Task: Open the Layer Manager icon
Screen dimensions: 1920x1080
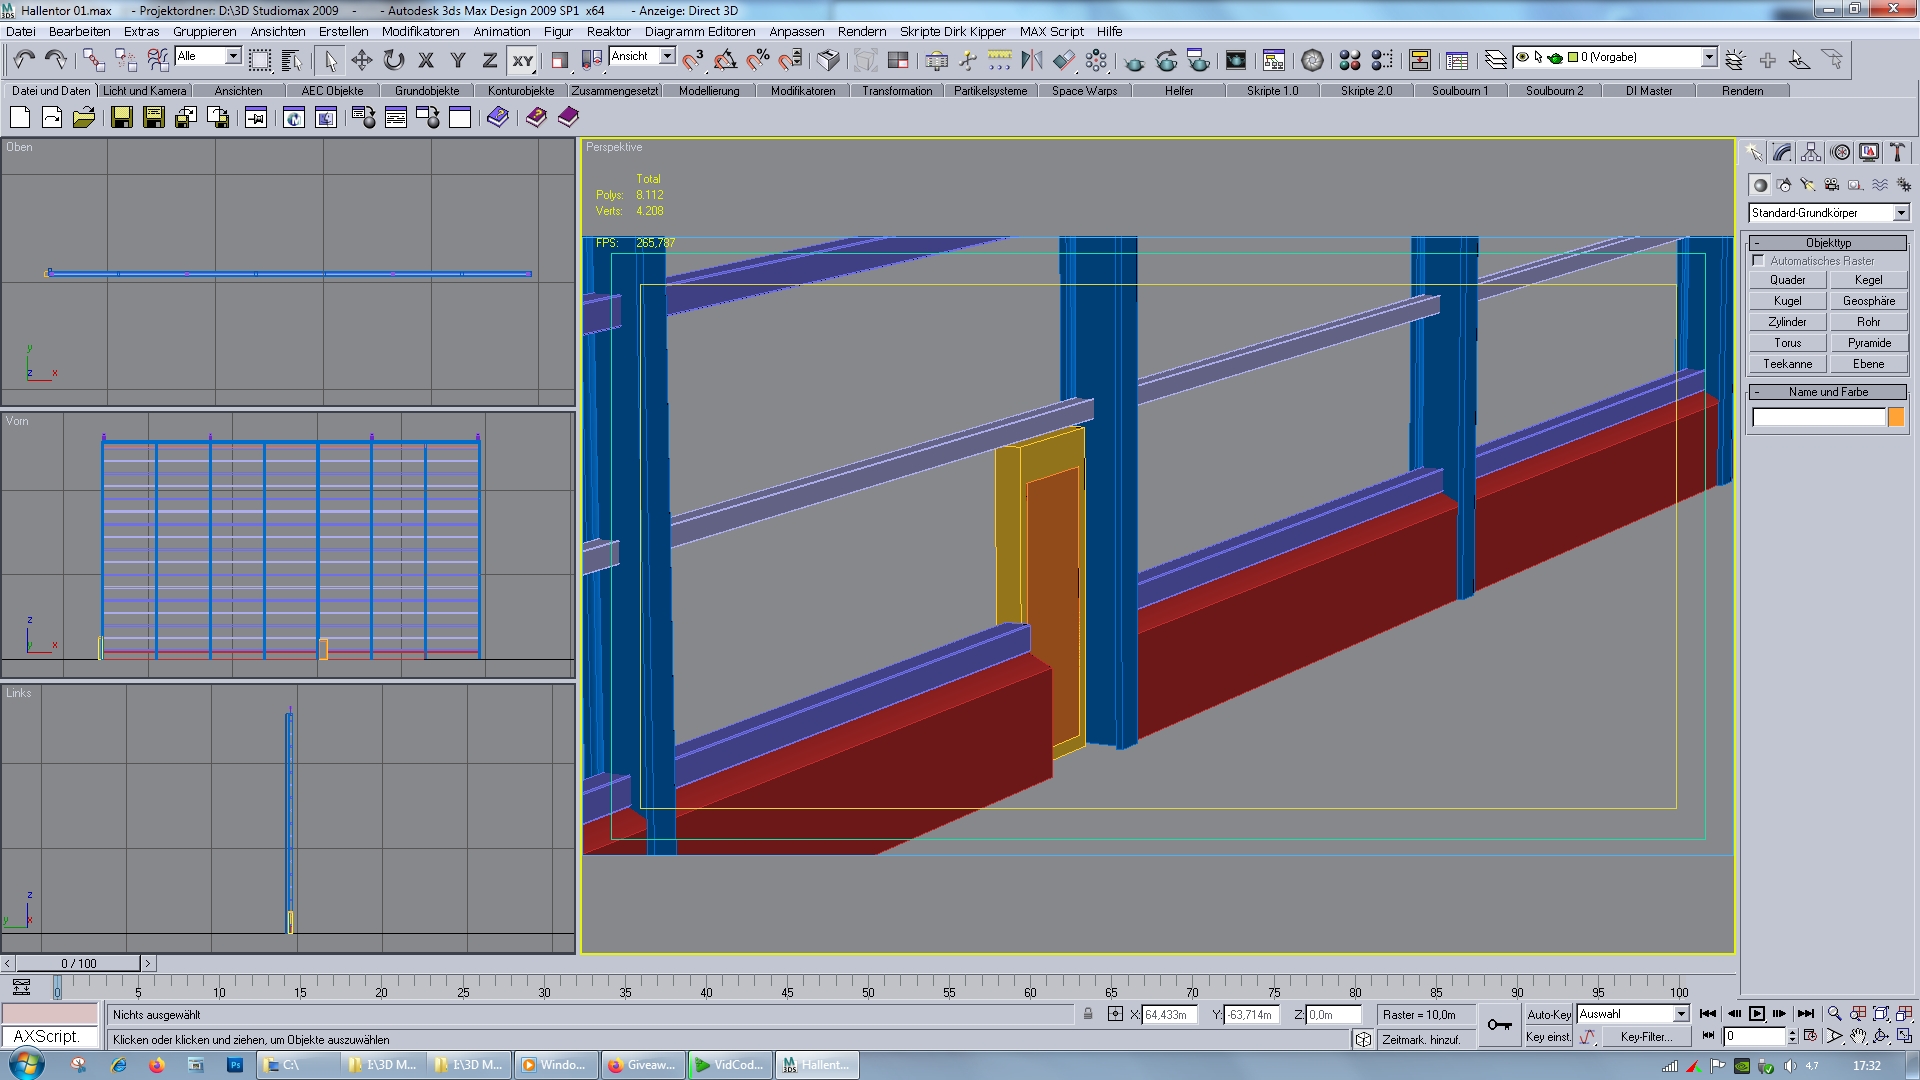Action: point(1495,60)
